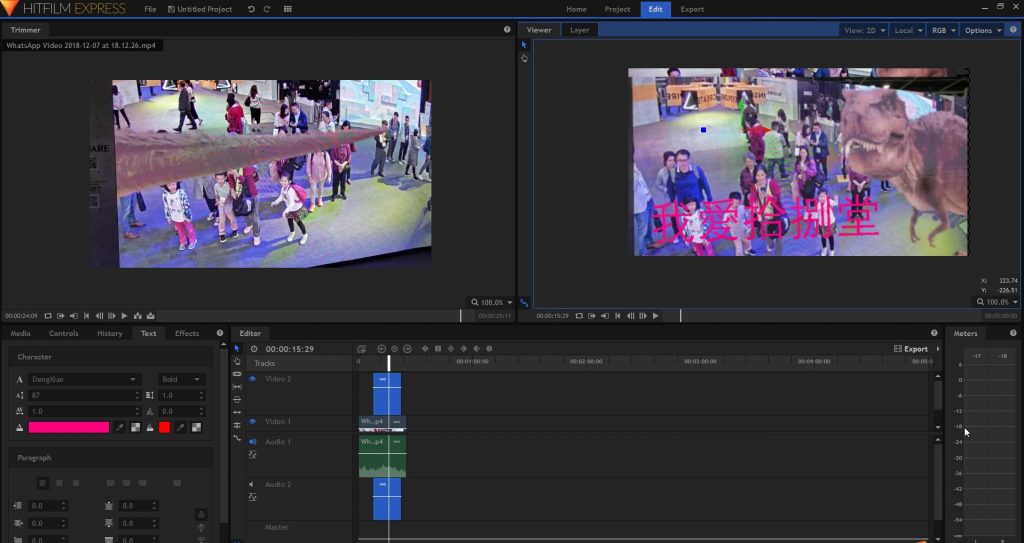
Task: Expand the View: 2D dropdown
Action: (x=864, y=30)
